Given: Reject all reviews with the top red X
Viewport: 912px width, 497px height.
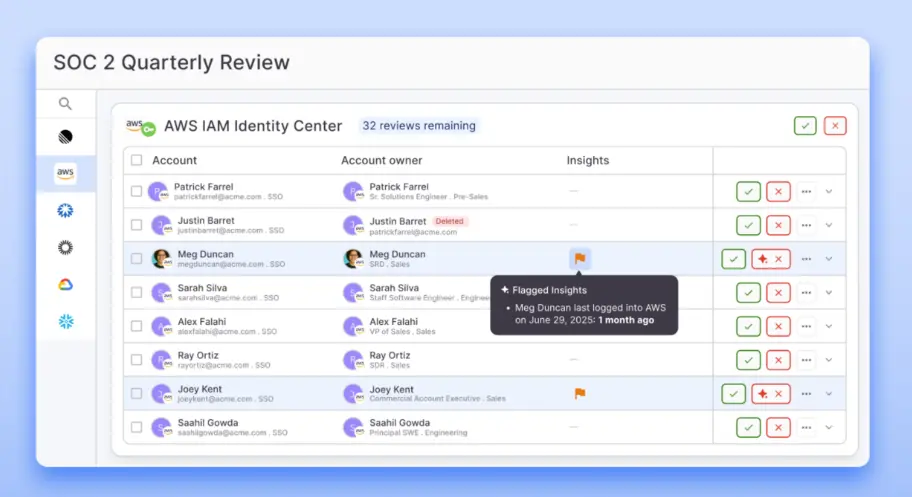Looking at the screenshot, I should tap(835, 126).
